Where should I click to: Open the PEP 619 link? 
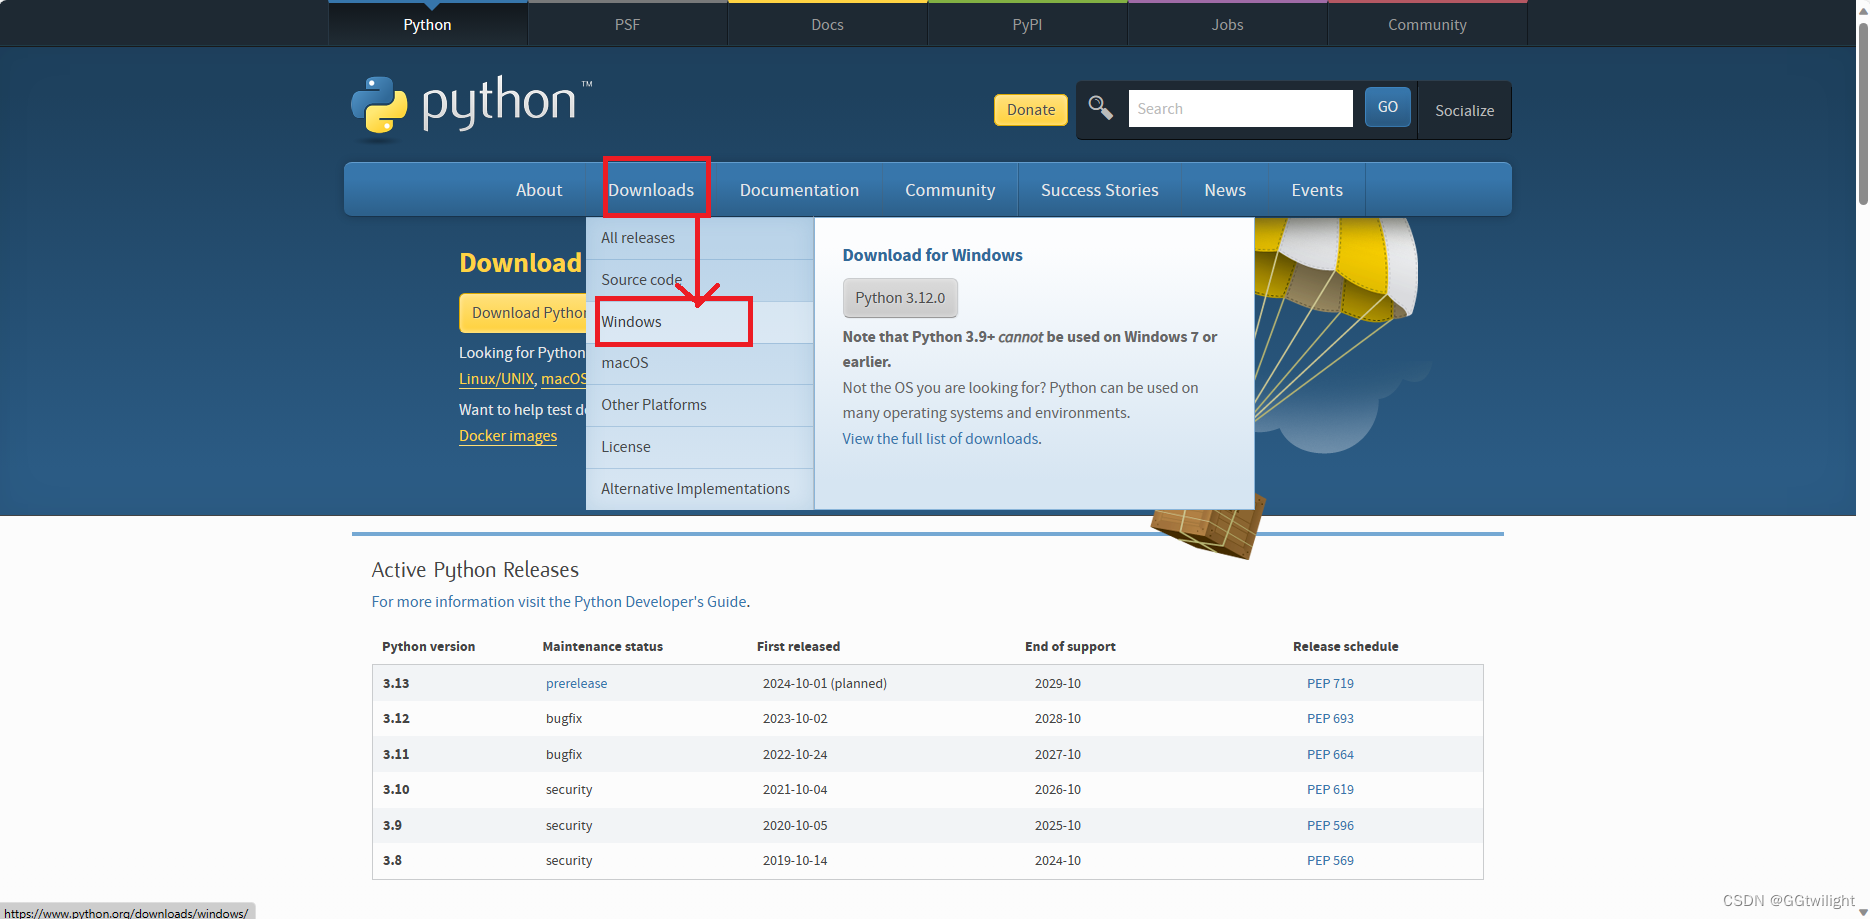(1330, 790)
